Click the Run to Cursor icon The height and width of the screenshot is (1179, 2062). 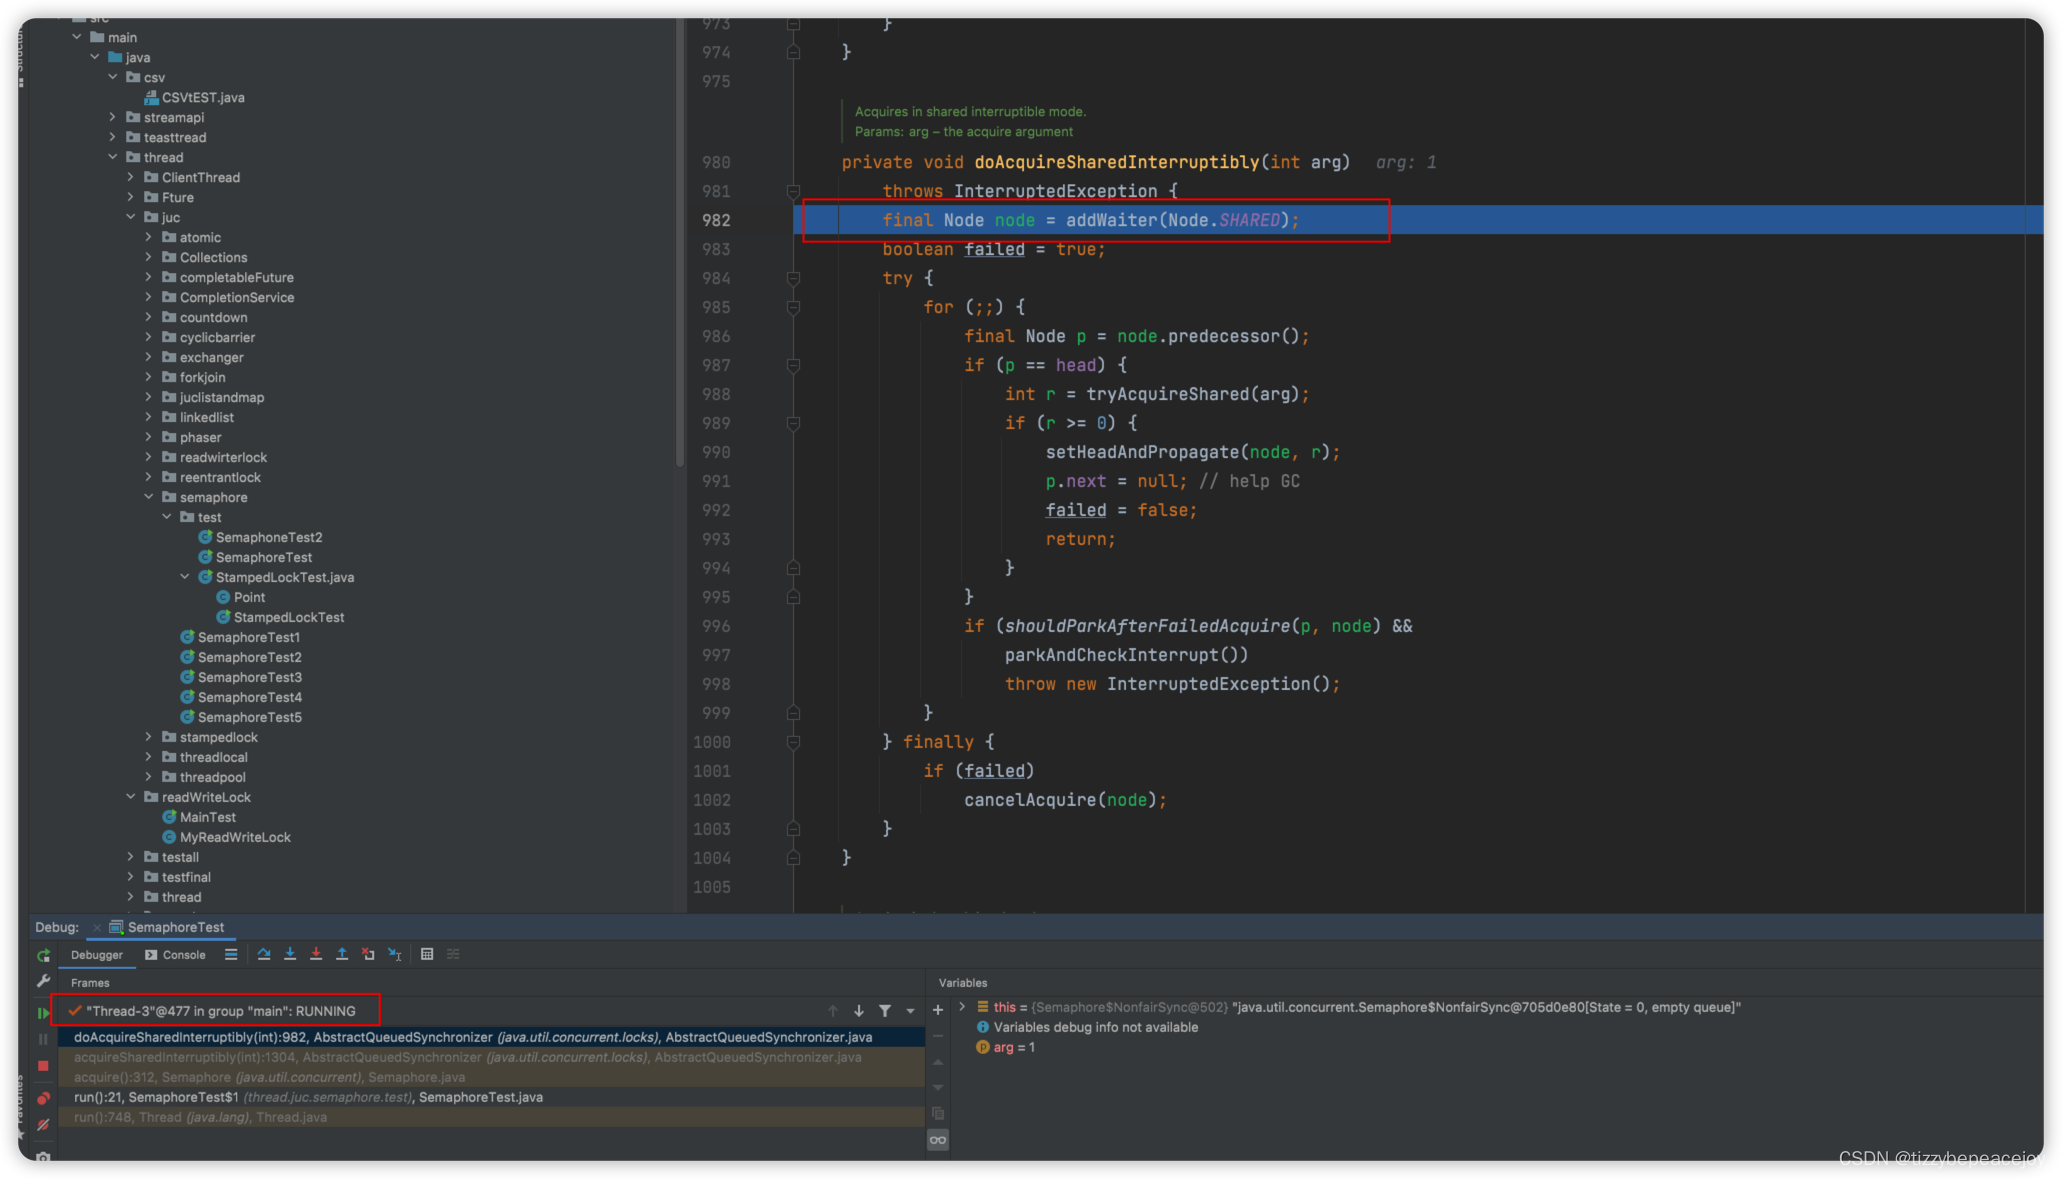point(395,954)
